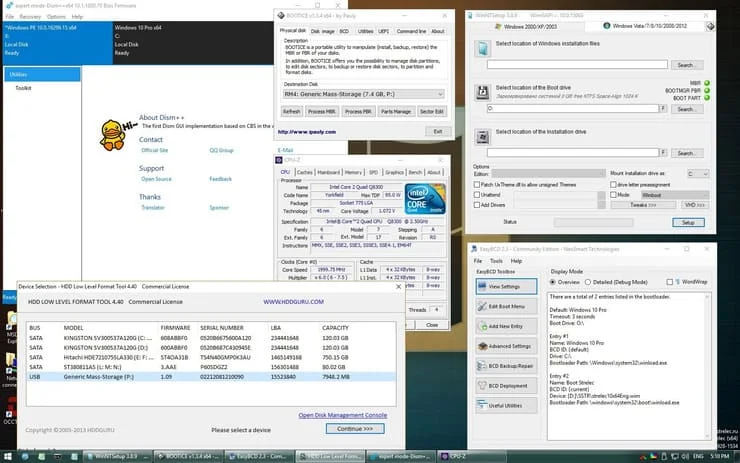
Task: Click F button beside Installation drive field
Action: [x=663, y=152]
